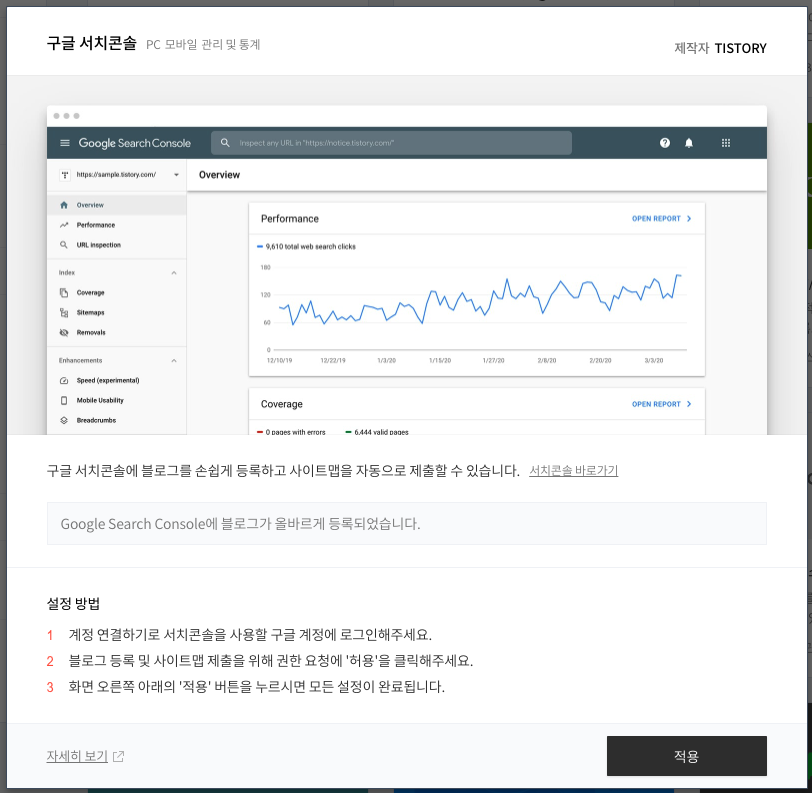
Task: Click the Overview page heading
Action: point(219,175)
